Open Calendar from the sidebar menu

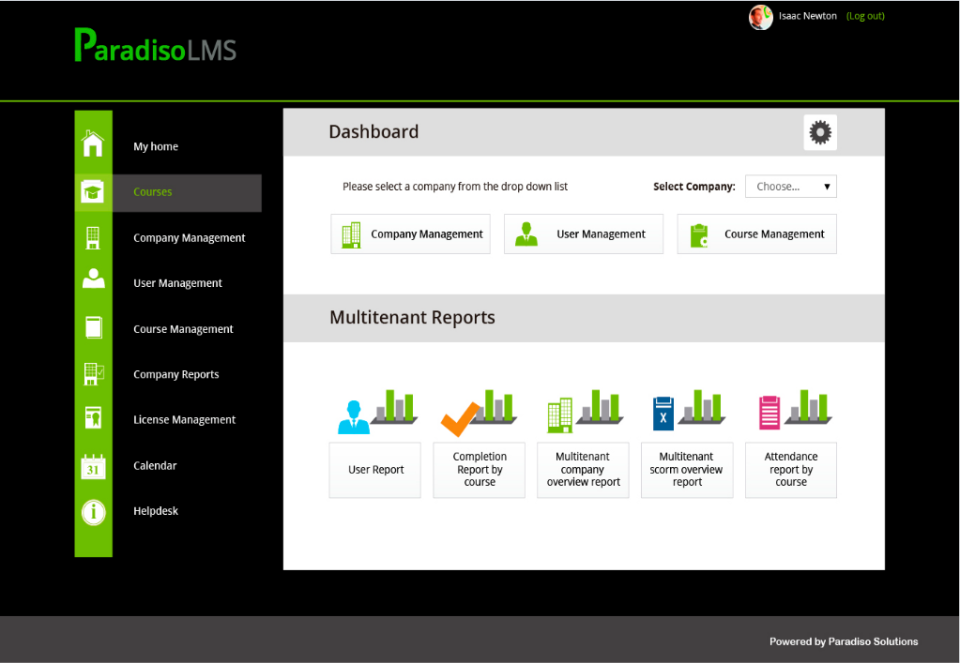coord(155,466)
